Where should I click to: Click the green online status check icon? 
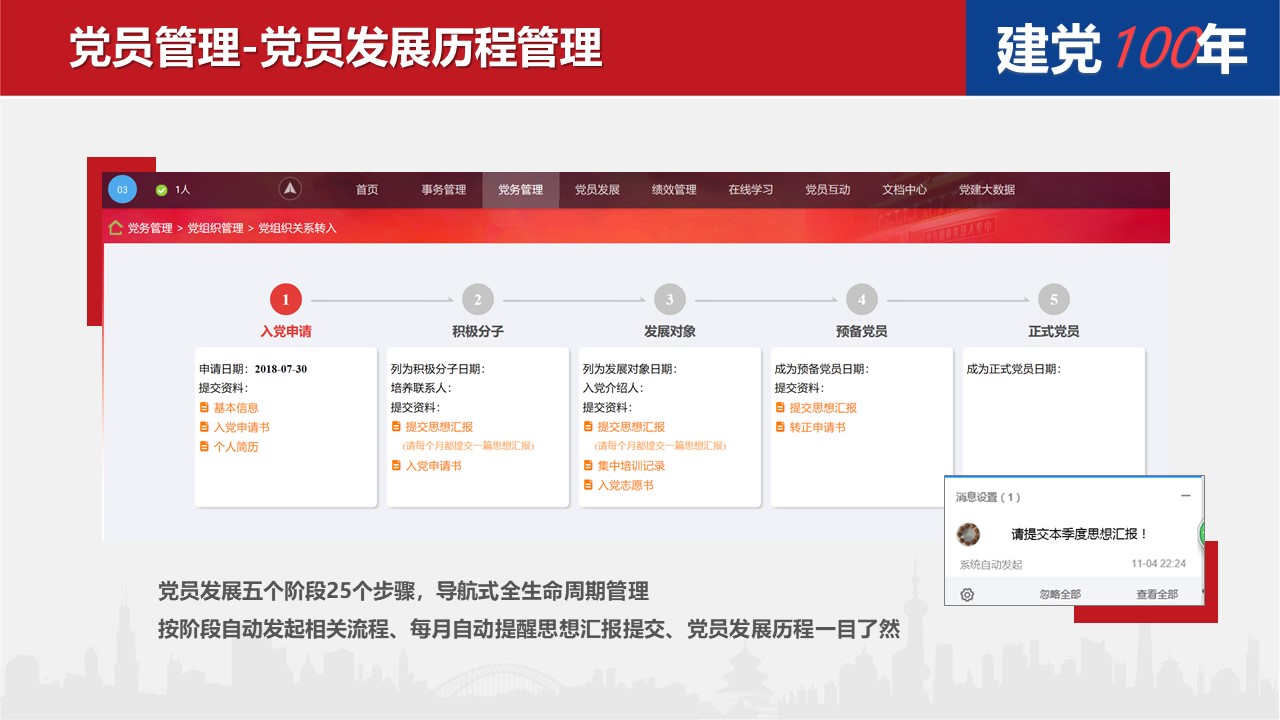click(x=162, y=190)
